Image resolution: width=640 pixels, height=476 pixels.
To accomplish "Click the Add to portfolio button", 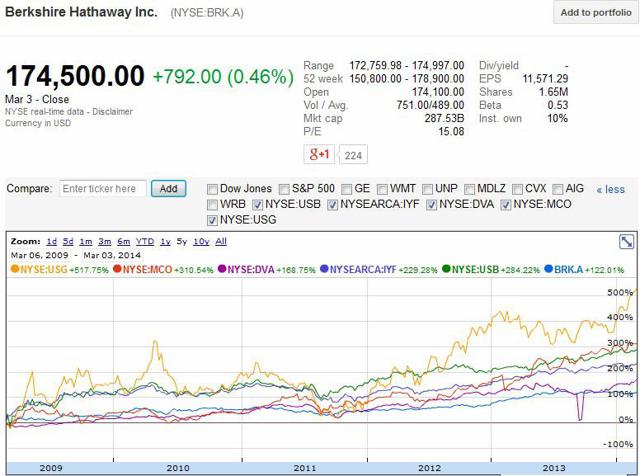I will point(596,12).
